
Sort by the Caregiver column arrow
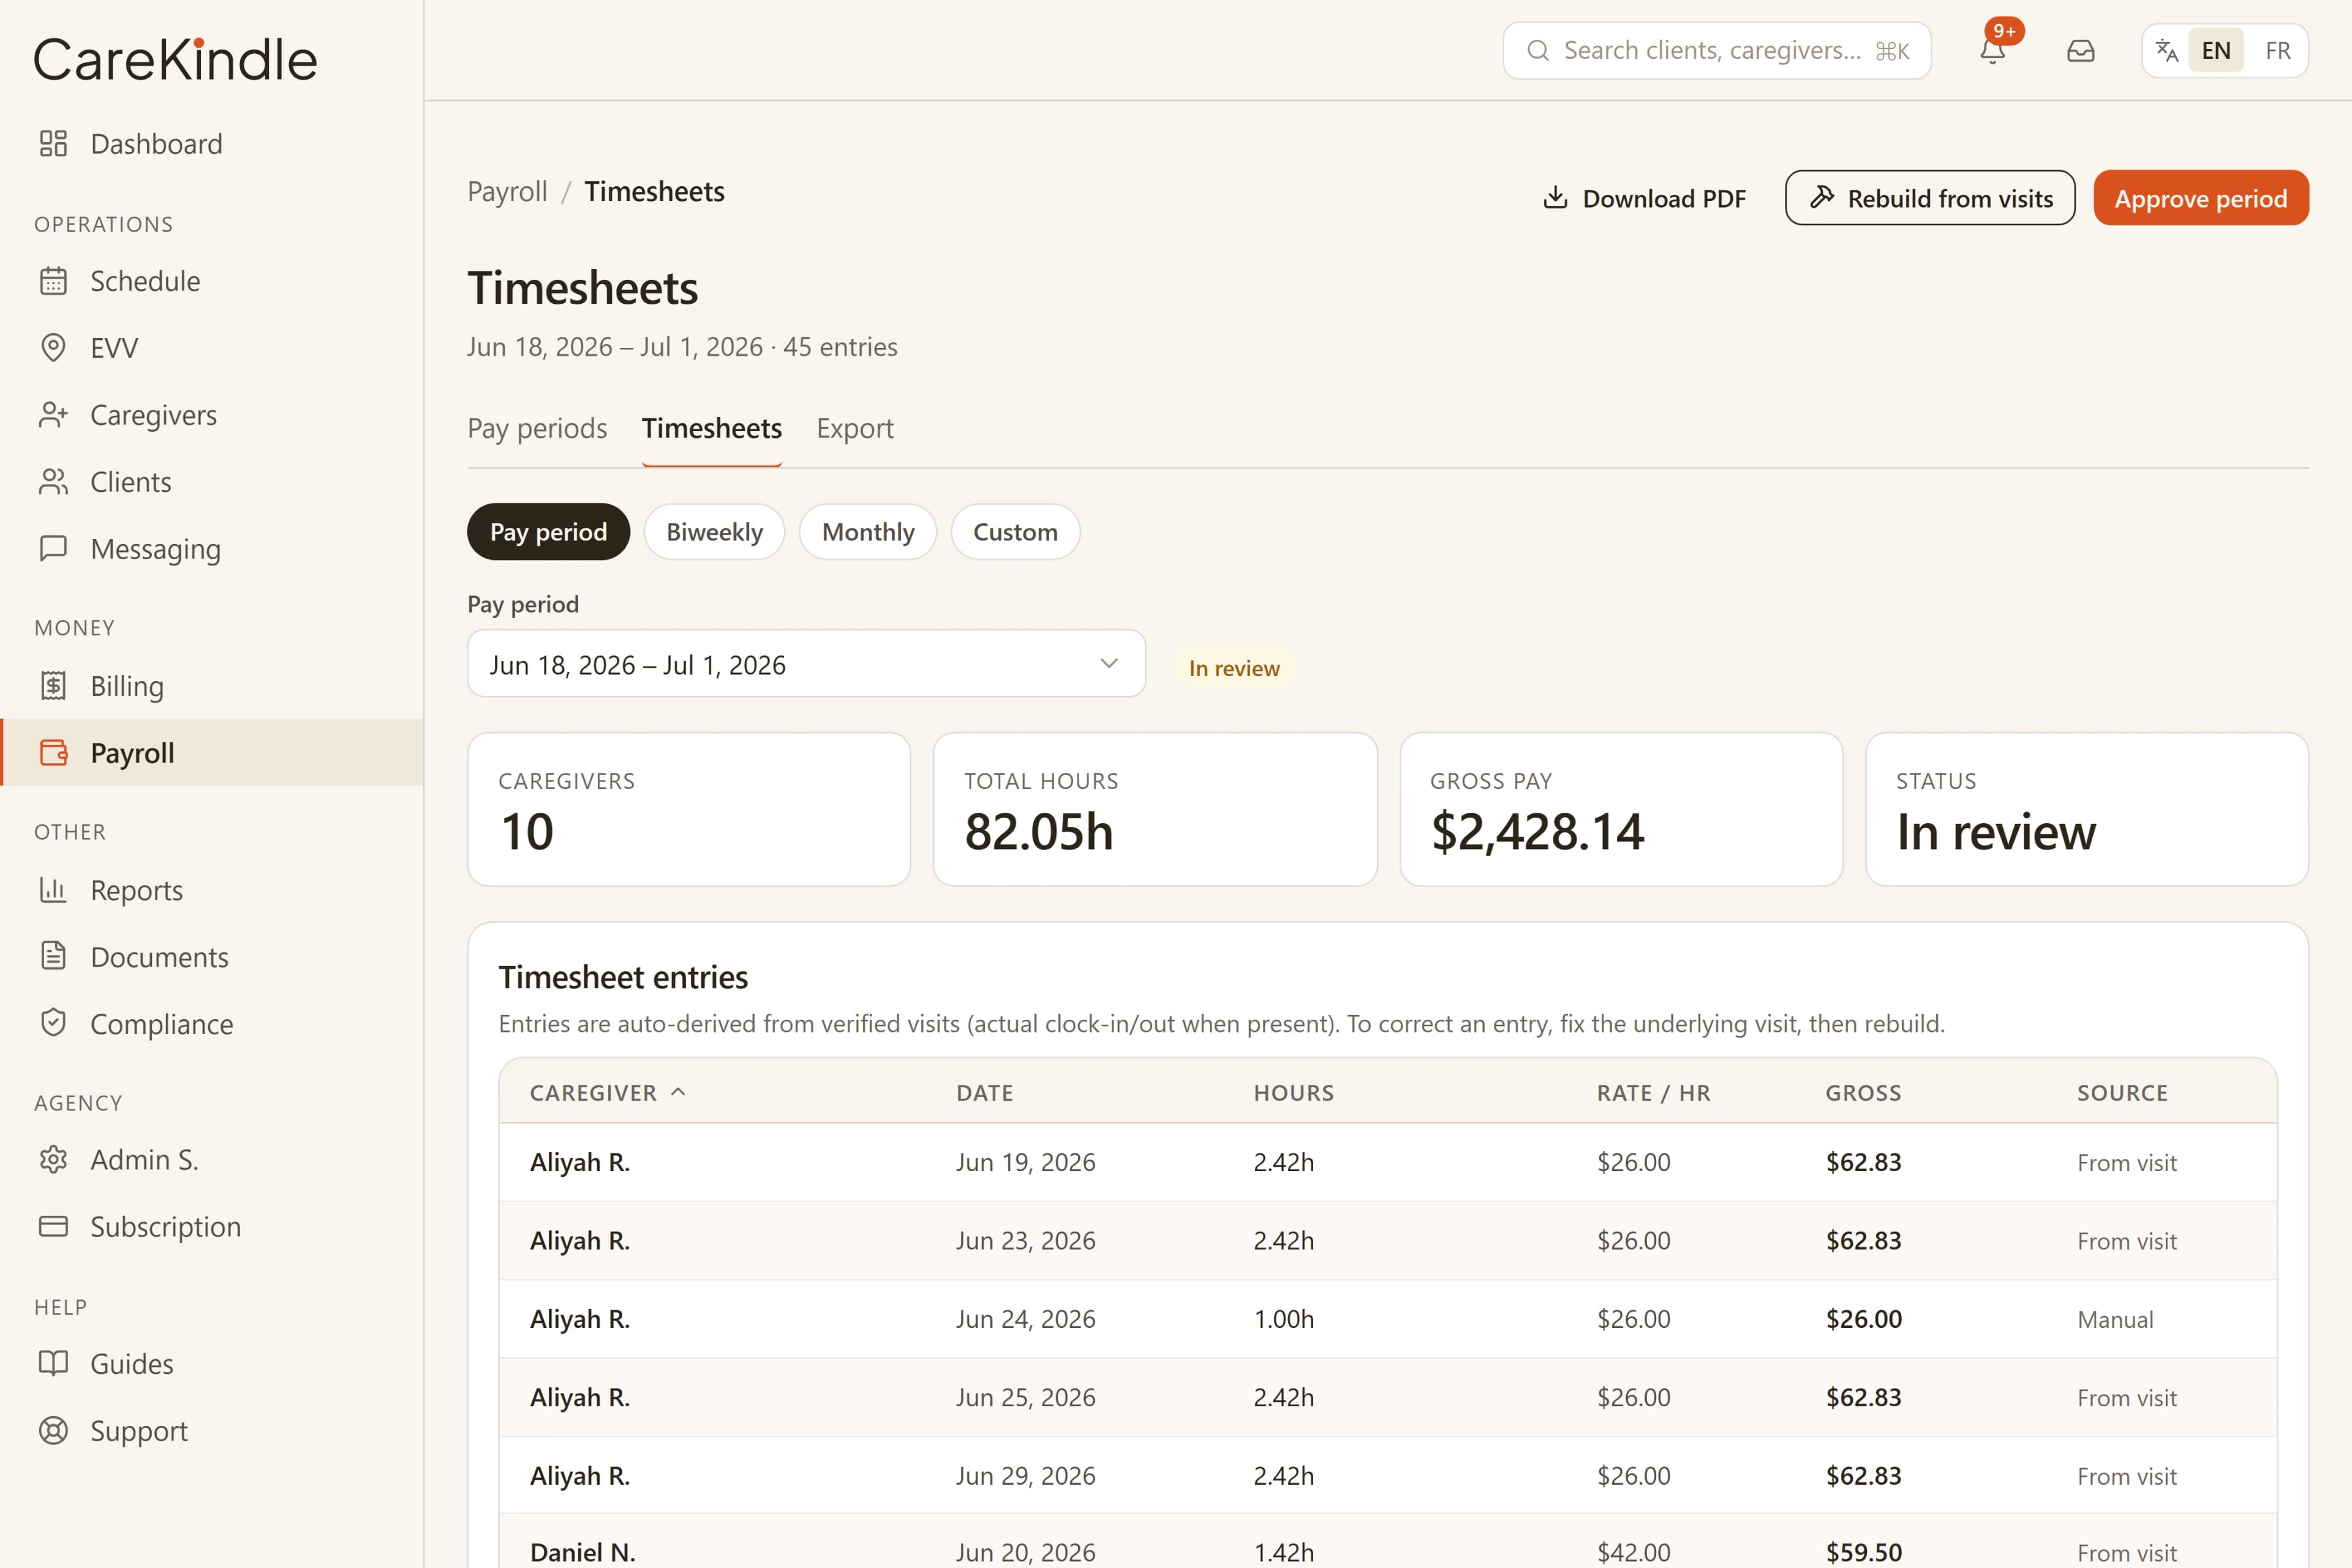coord(678,1092)
